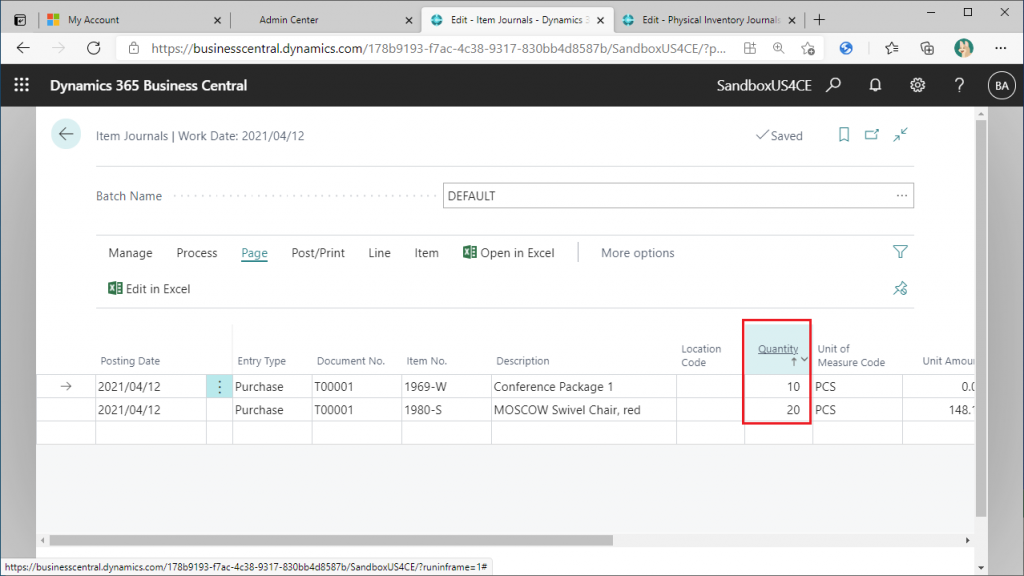Collapse the page with the shrink arrows icon
Viewport: 1024px width, 576px height.
point(901,135)
